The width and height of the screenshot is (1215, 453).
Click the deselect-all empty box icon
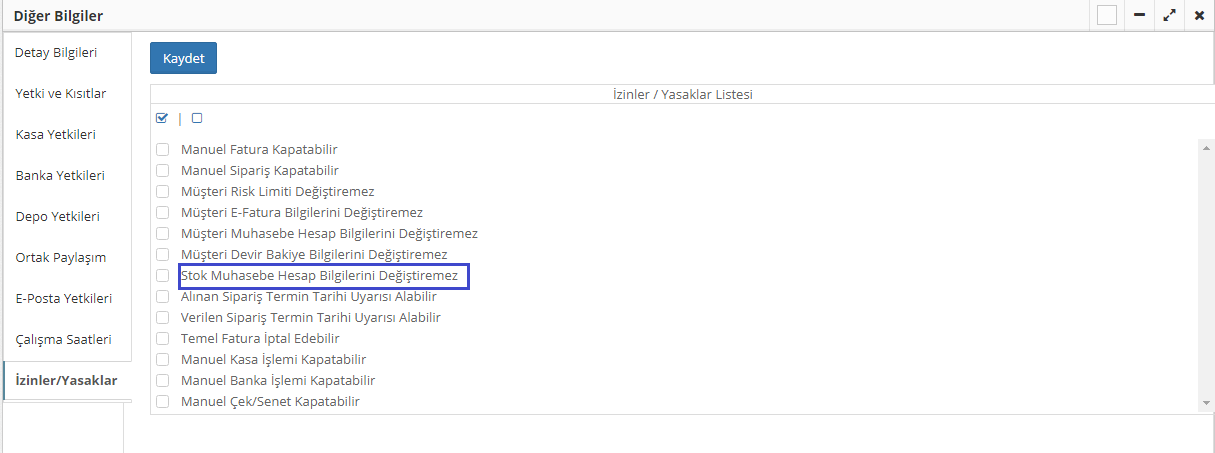click(197, 118)
